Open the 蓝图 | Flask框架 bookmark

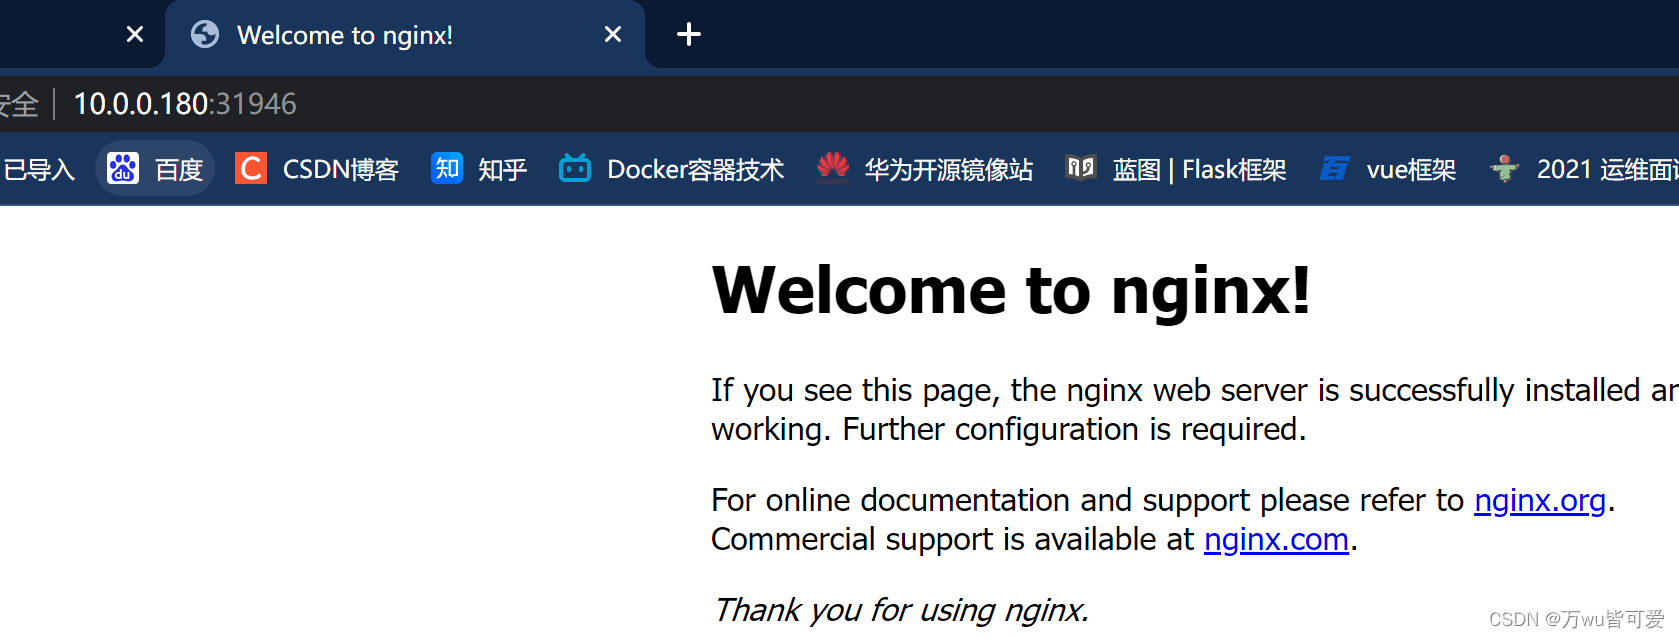[x=1176, y=169]
